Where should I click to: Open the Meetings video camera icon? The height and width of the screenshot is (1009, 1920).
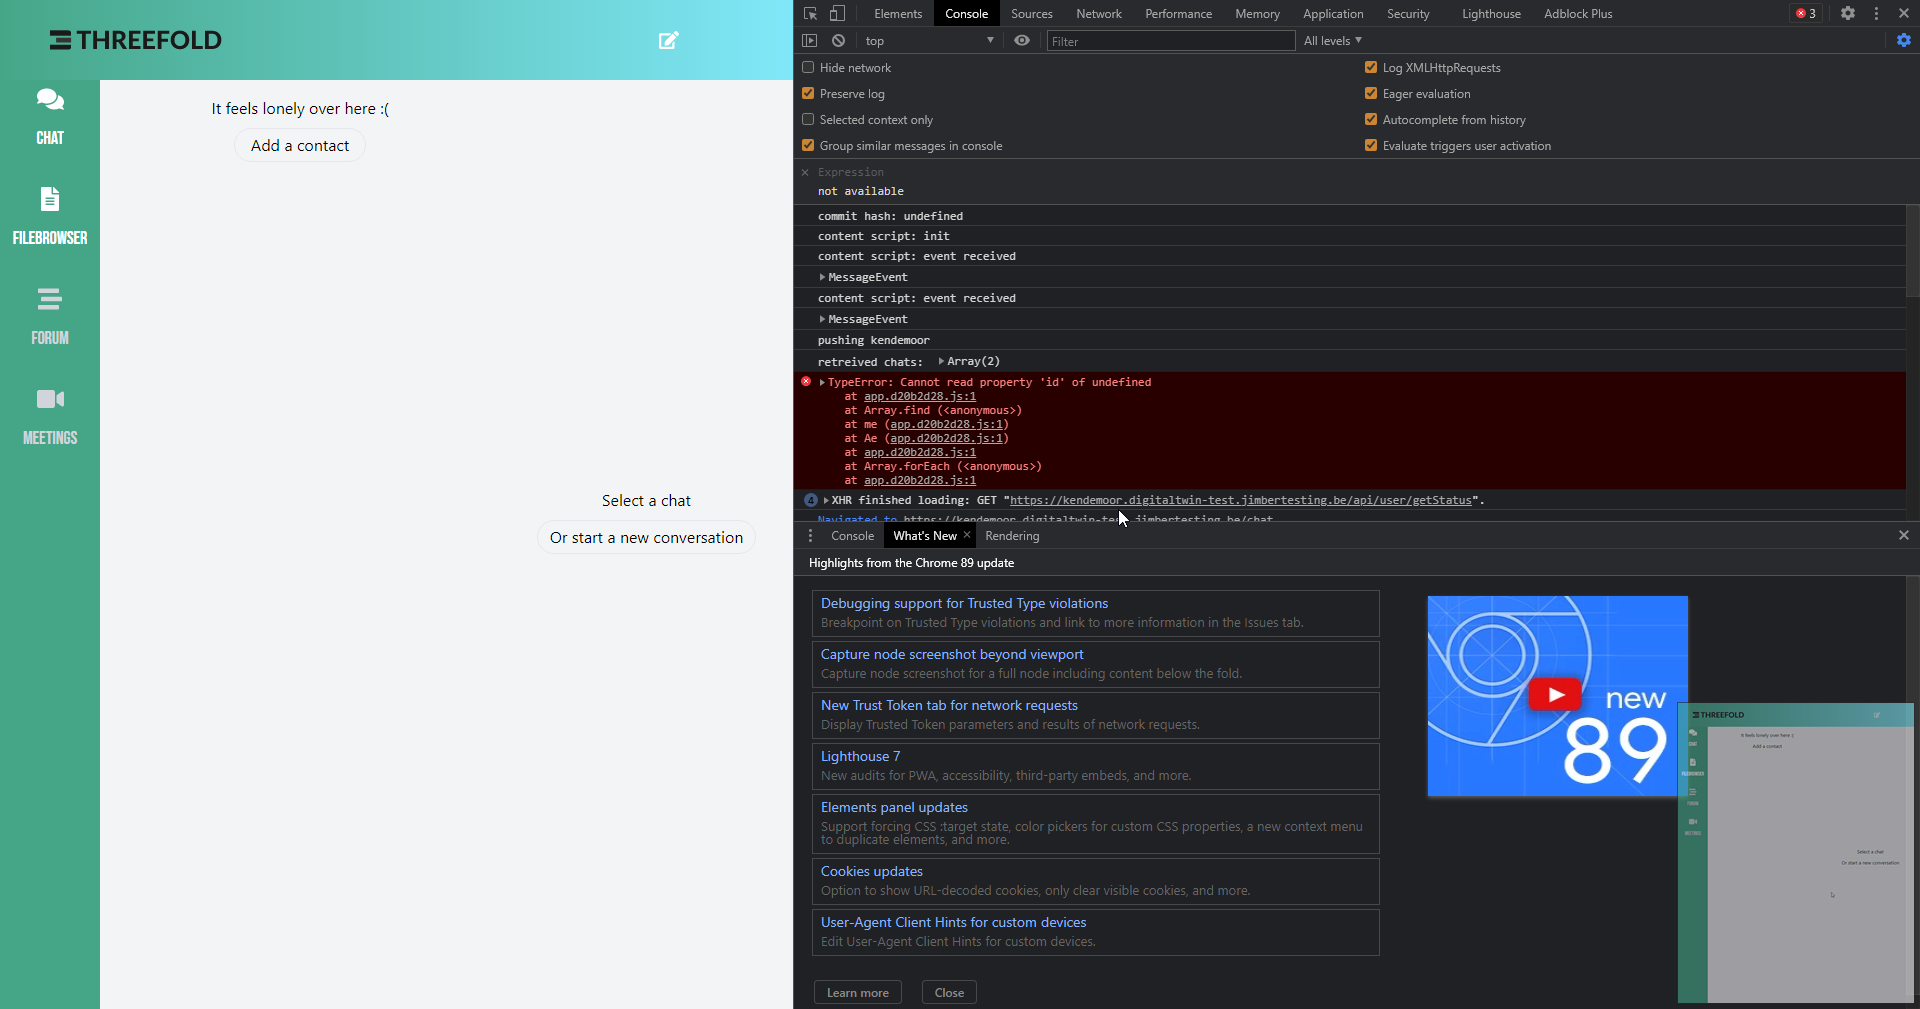(50, 399)
